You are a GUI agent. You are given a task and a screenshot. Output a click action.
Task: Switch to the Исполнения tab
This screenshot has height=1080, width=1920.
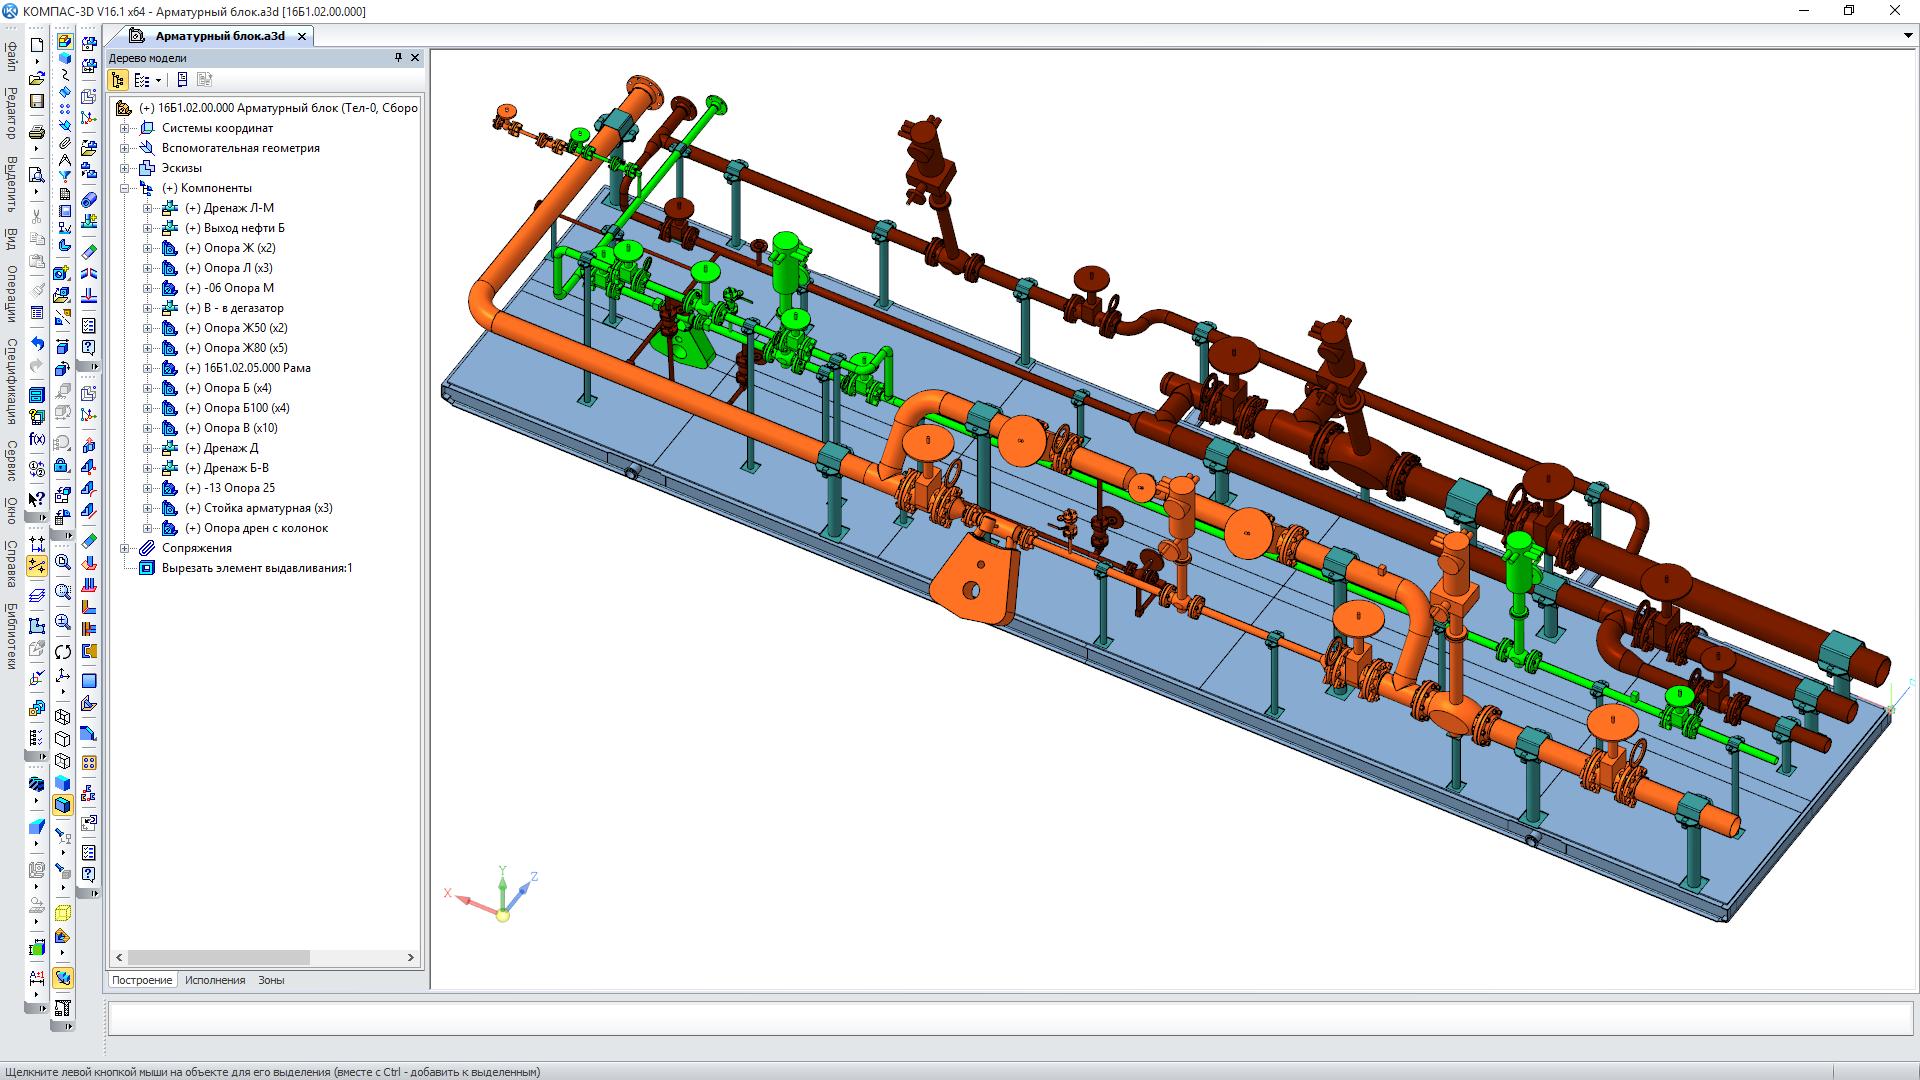click(x=215, y=980)
